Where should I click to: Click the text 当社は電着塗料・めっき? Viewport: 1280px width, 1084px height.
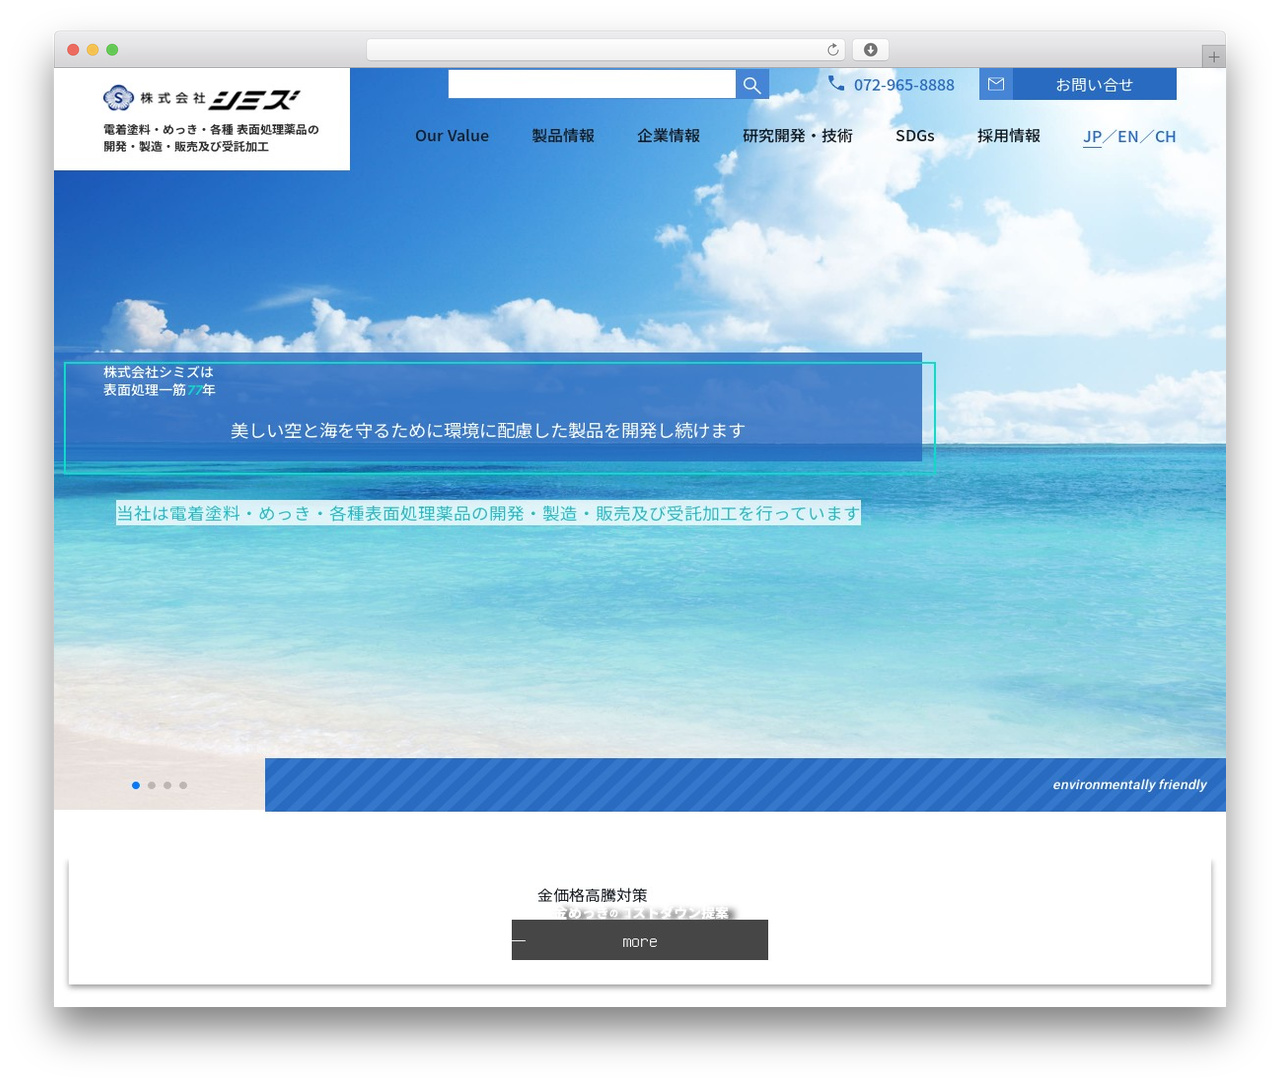pyautogui.click(x=488, y=513)
